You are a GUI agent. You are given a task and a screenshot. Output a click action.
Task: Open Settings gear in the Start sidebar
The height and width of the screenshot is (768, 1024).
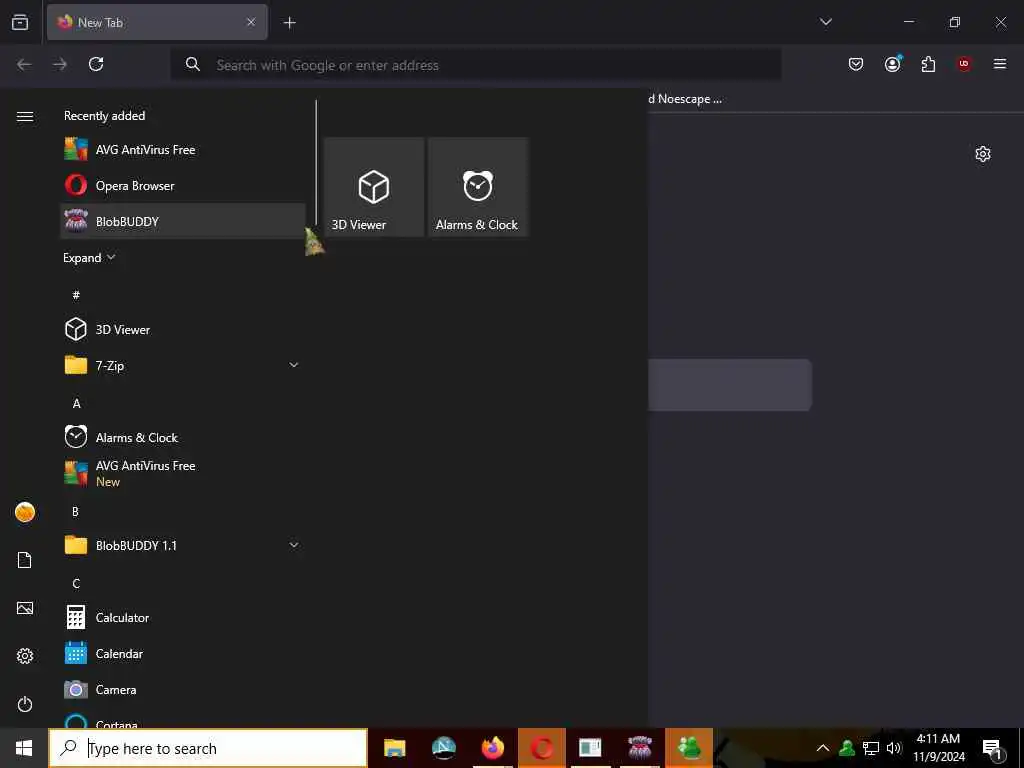pos(25,656)
